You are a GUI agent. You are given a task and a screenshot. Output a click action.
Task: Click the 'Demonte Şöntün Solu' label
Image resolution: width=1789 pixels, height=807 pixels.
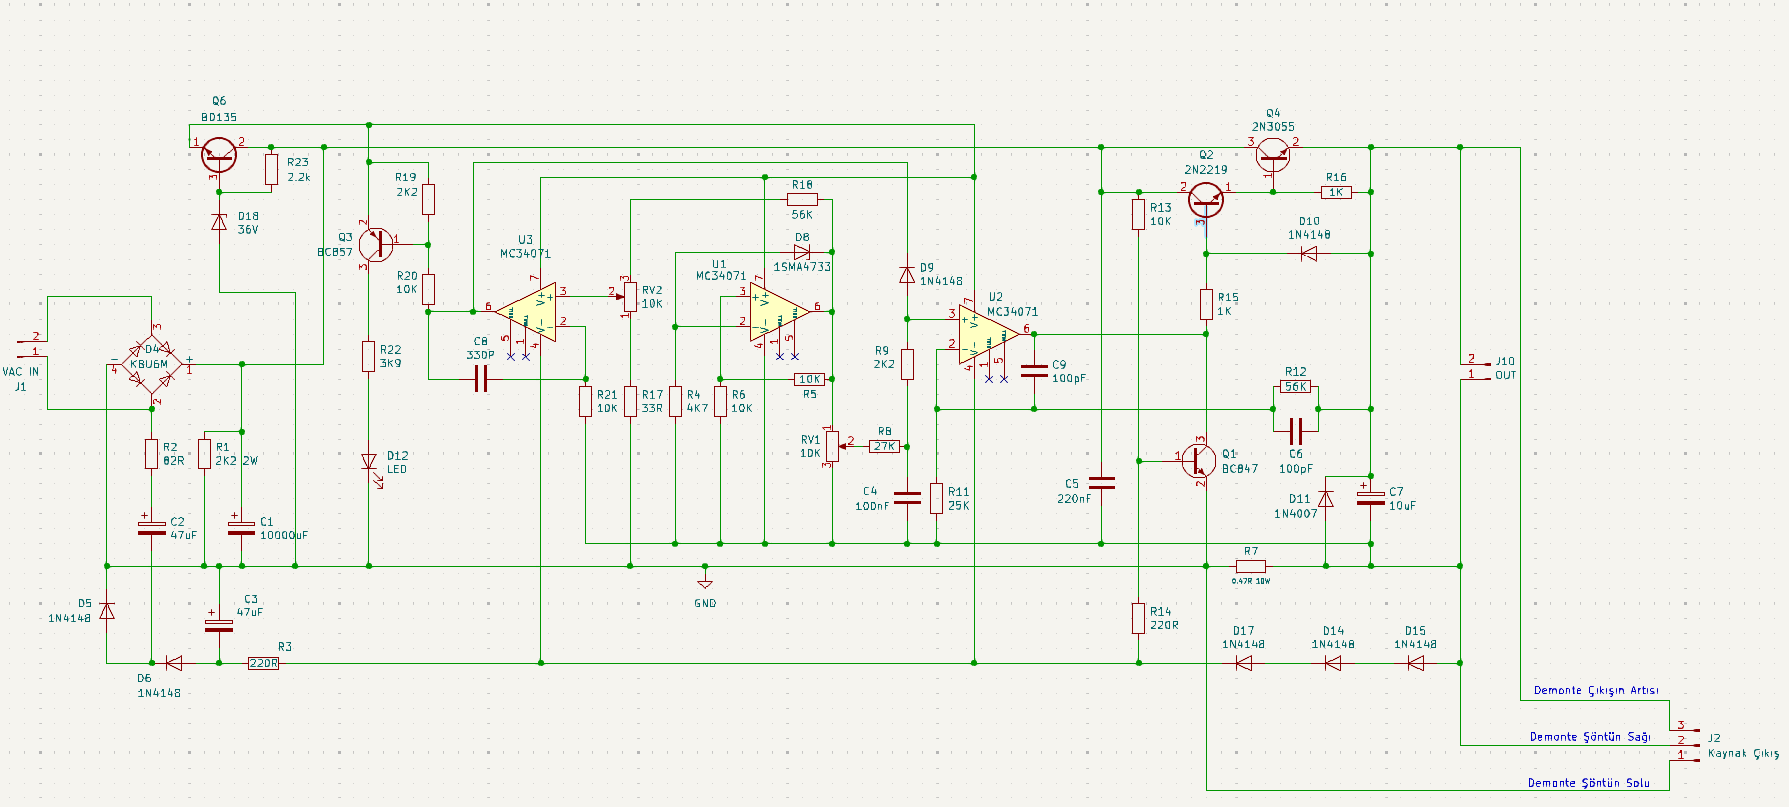click(1589, 783)
